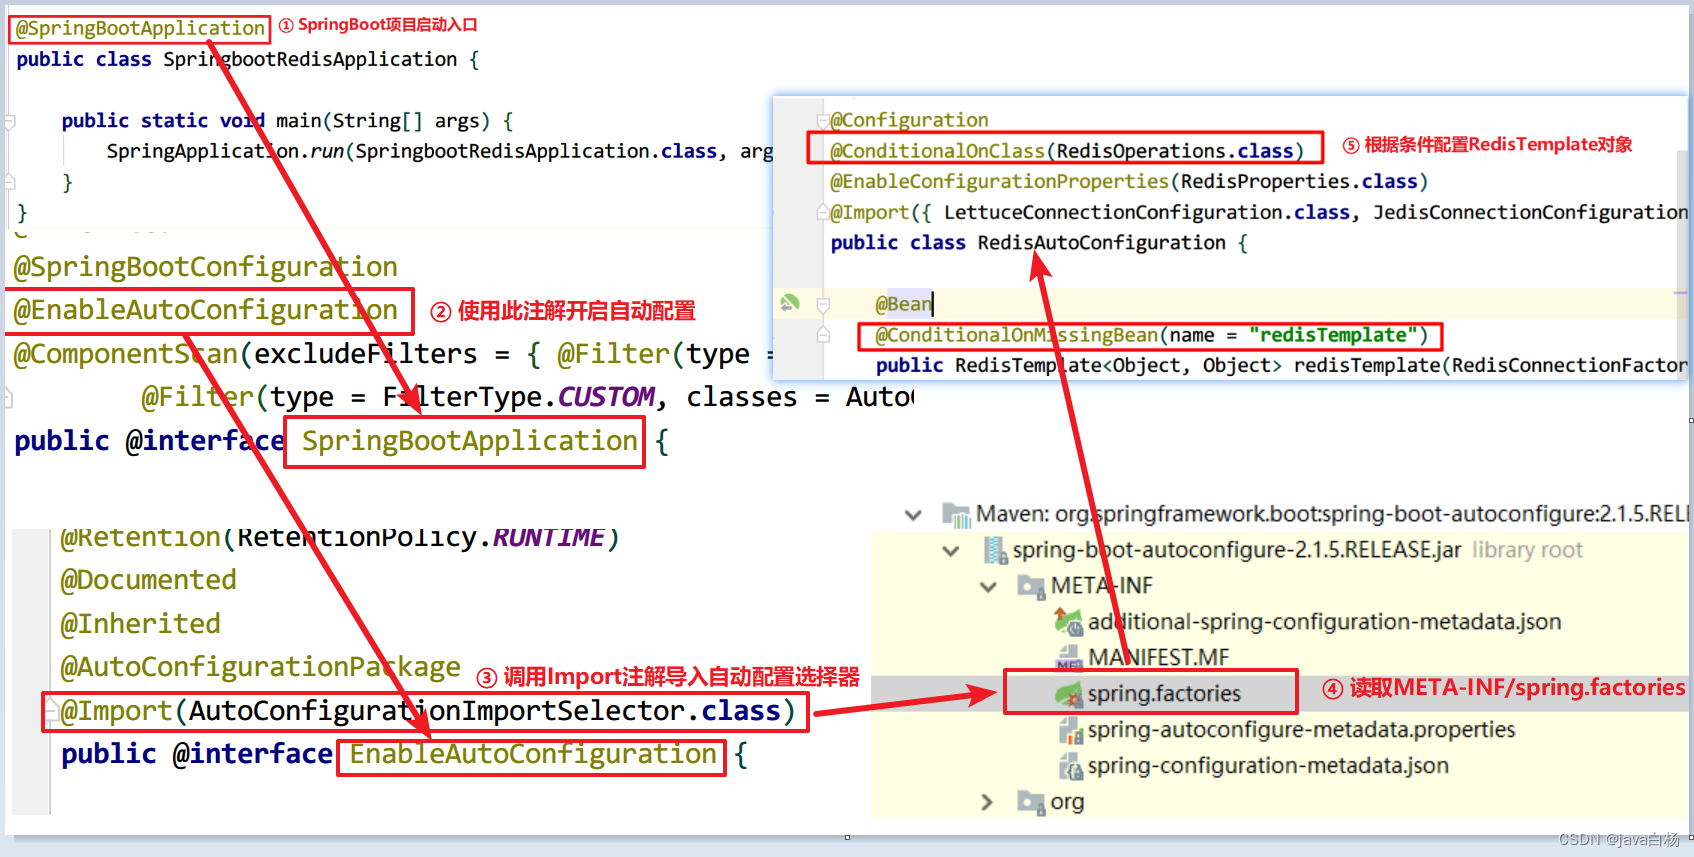
Task: Click the EnableAutoConfiguration interface name
Action: tap(533, 754)
